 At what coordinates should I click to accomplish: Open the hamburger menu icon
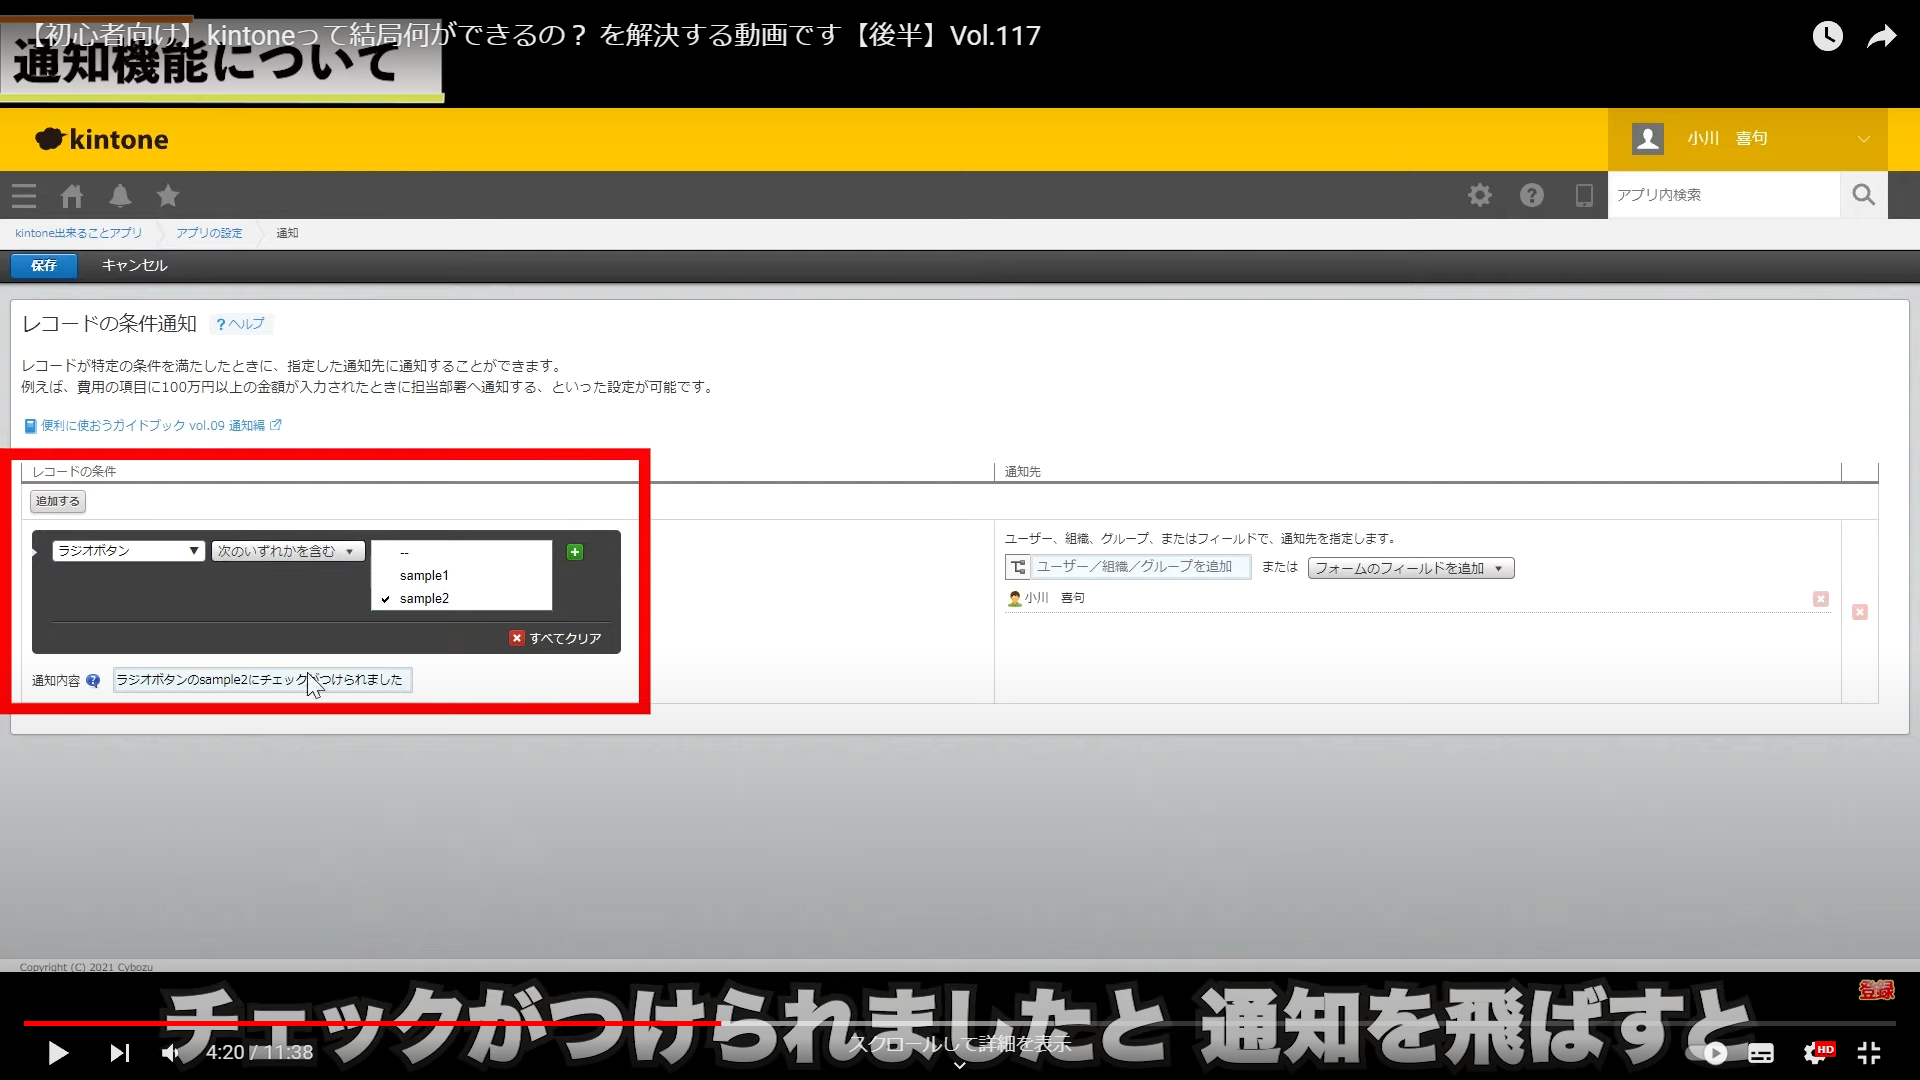coord(24,196)
